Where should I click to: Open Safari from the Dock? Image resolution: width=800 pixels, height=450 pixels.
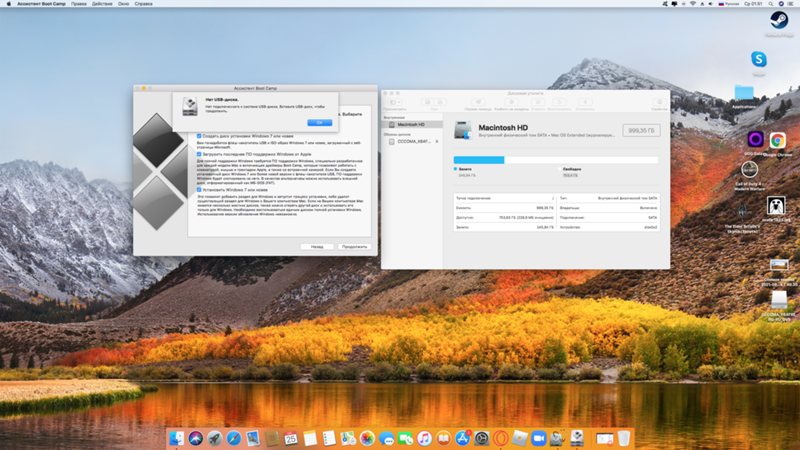(234, 438)
